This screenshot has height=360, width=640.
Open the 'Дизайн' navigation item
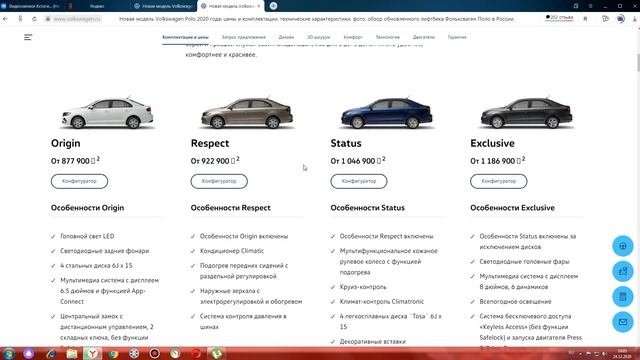pos(286,37)
